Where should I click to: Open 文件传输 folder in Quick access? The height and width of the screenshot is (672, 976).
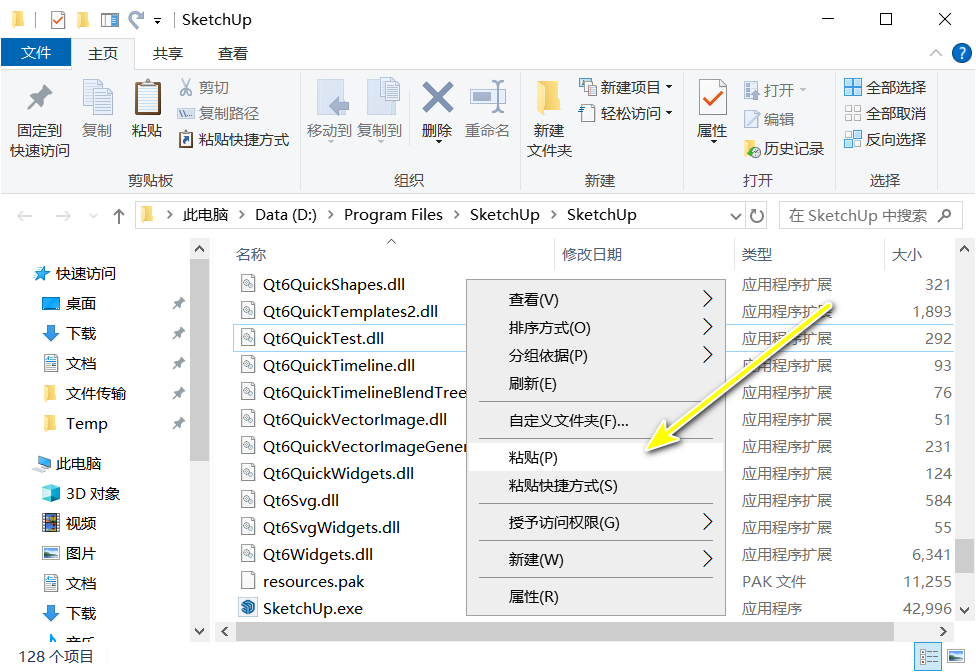pyautogui.click(x=96, y=393)
